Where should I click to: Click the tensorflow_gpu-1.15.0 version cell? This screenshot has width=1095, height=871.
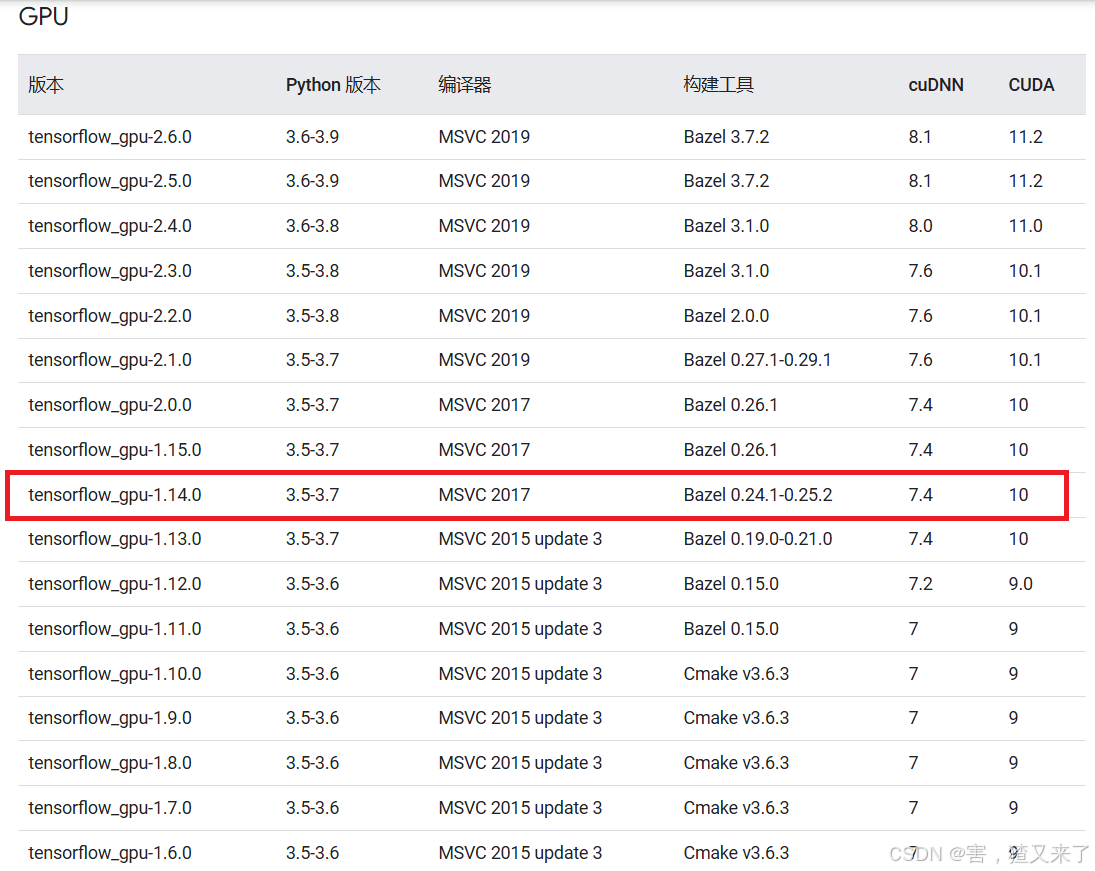point(115,450)
